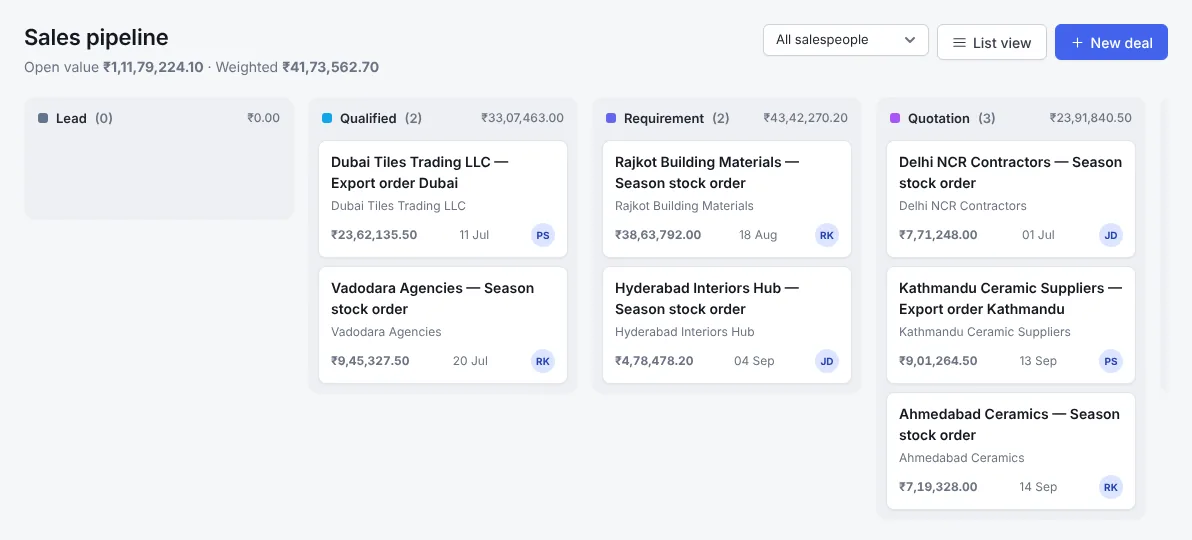This screenshot has height=540, width=1192.
Task: Click the deal amount ₹9,45,327.50
Action: coord(370,361)
